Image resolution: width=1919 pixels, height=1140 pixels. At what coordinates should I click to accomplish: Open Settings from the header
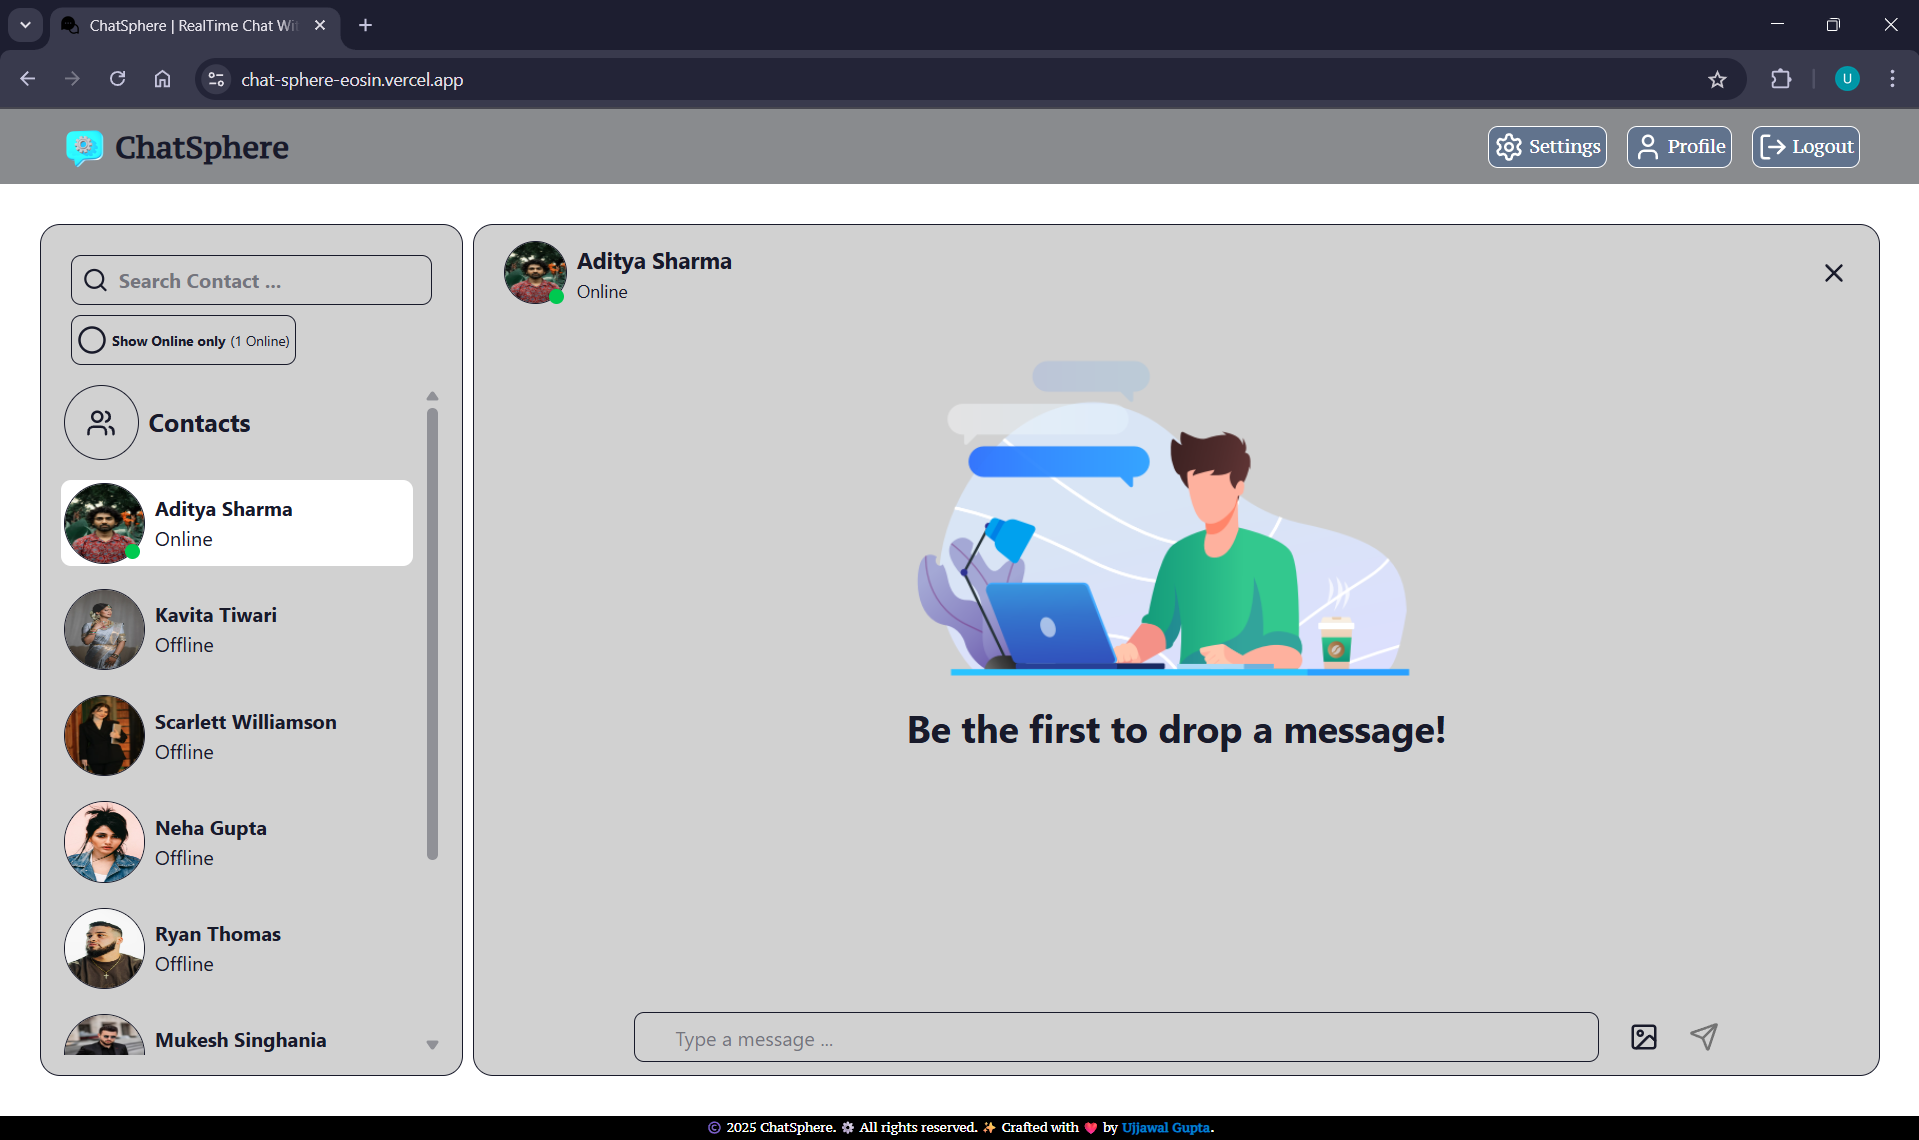(1547, 147)
